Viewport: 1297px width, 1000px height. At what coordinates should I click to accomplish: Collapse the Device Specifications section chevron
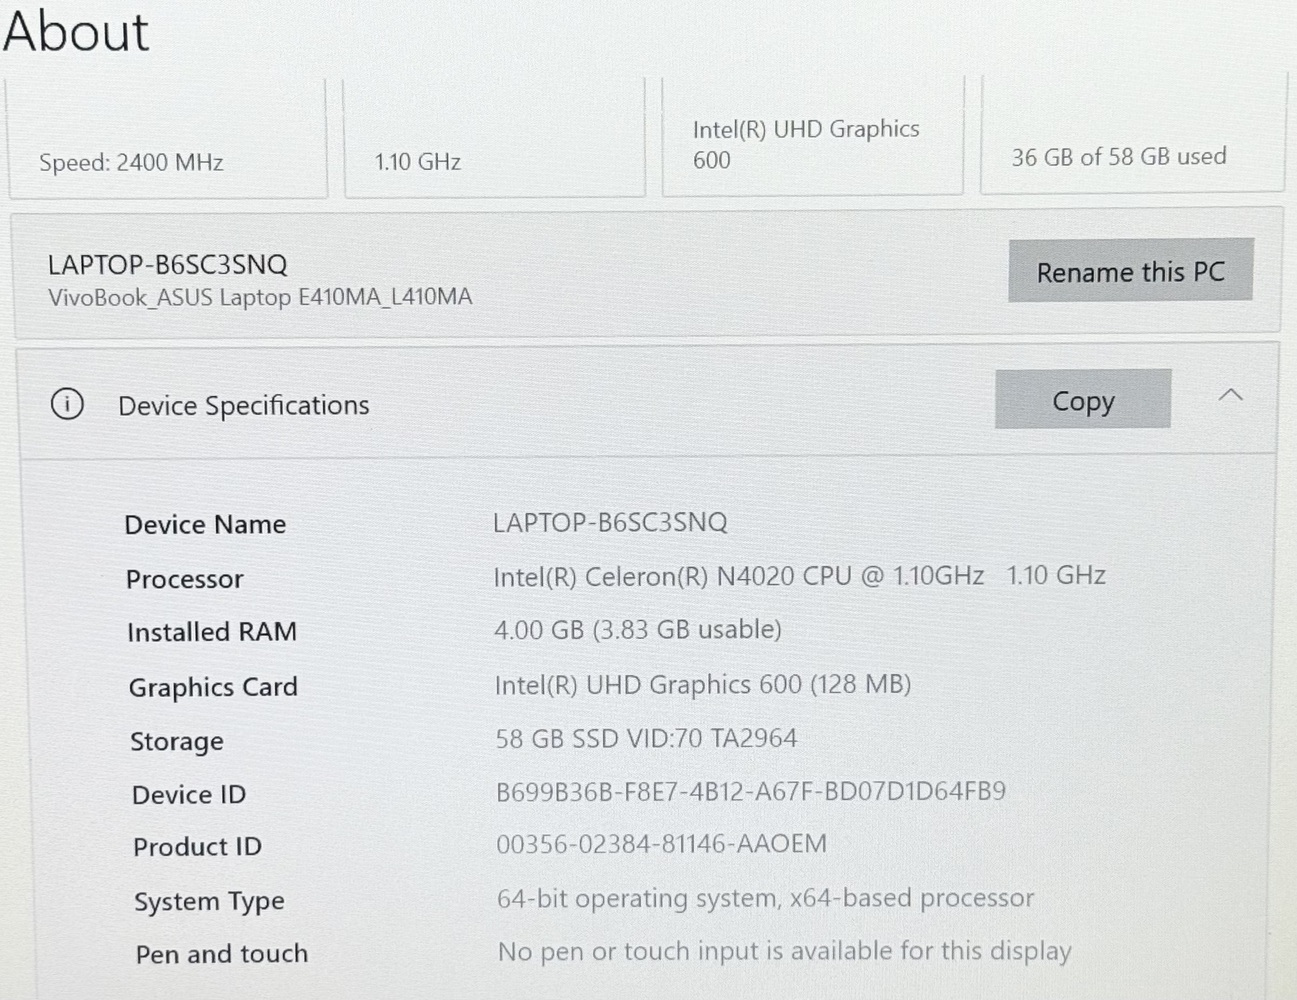pyautogui.click(x=1230, y=396)
